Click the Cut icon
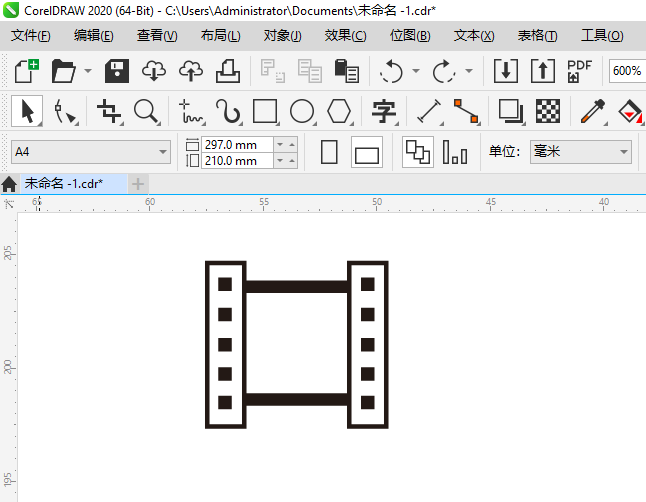The height and width of the screenshot is (502, 646). (x=272, y=71)
